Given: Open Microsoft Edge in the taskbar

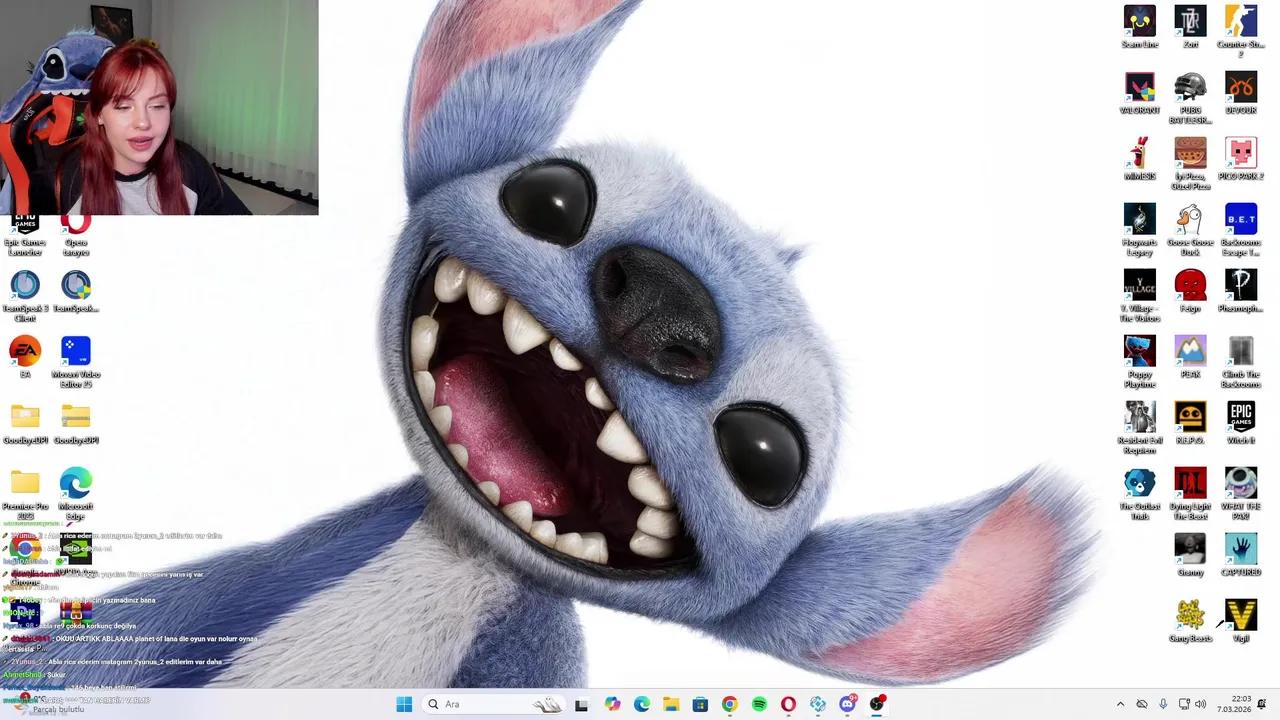Looking at the screenshot, I should point(641,704).
